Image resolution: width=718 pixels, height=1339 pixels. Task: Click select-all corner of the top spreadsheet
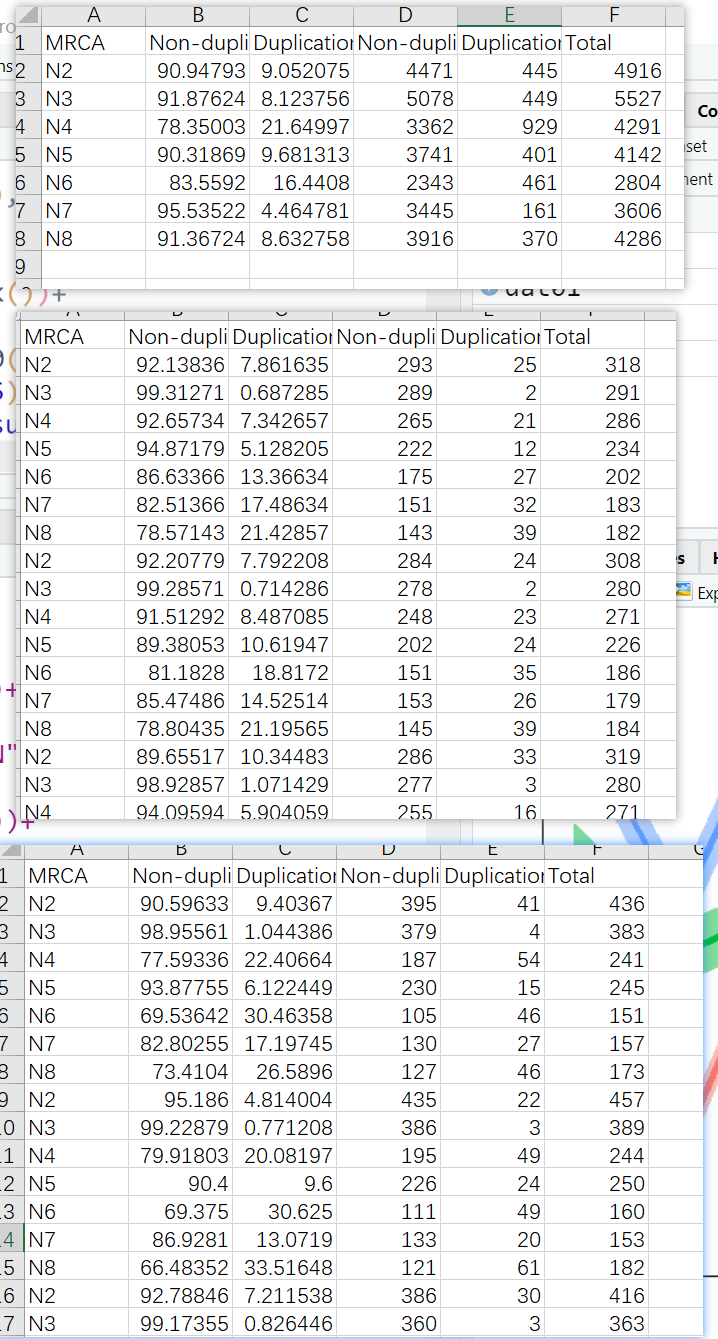pyautogui.click(x=26, y=16)
